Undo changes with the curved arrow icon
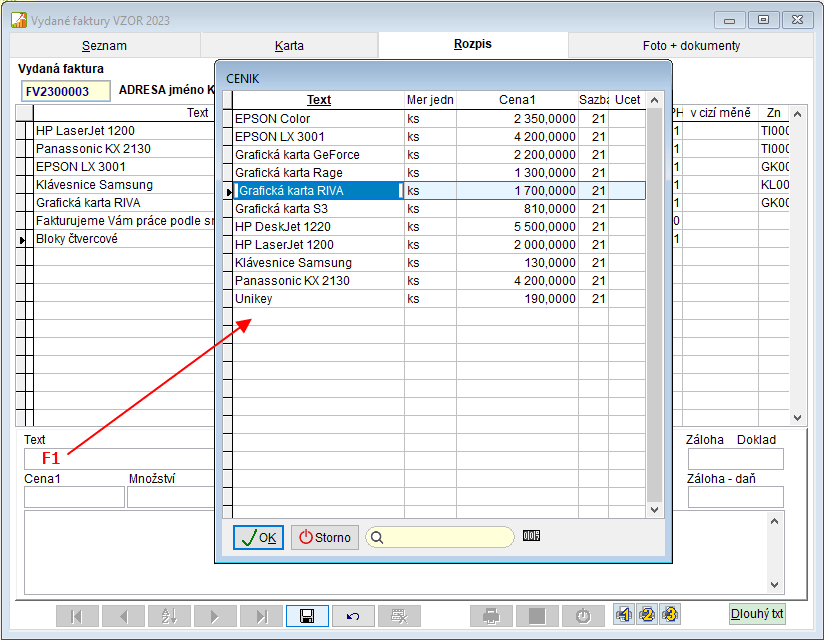Viewport: 824px width, 640px height. tap(353, 616)
